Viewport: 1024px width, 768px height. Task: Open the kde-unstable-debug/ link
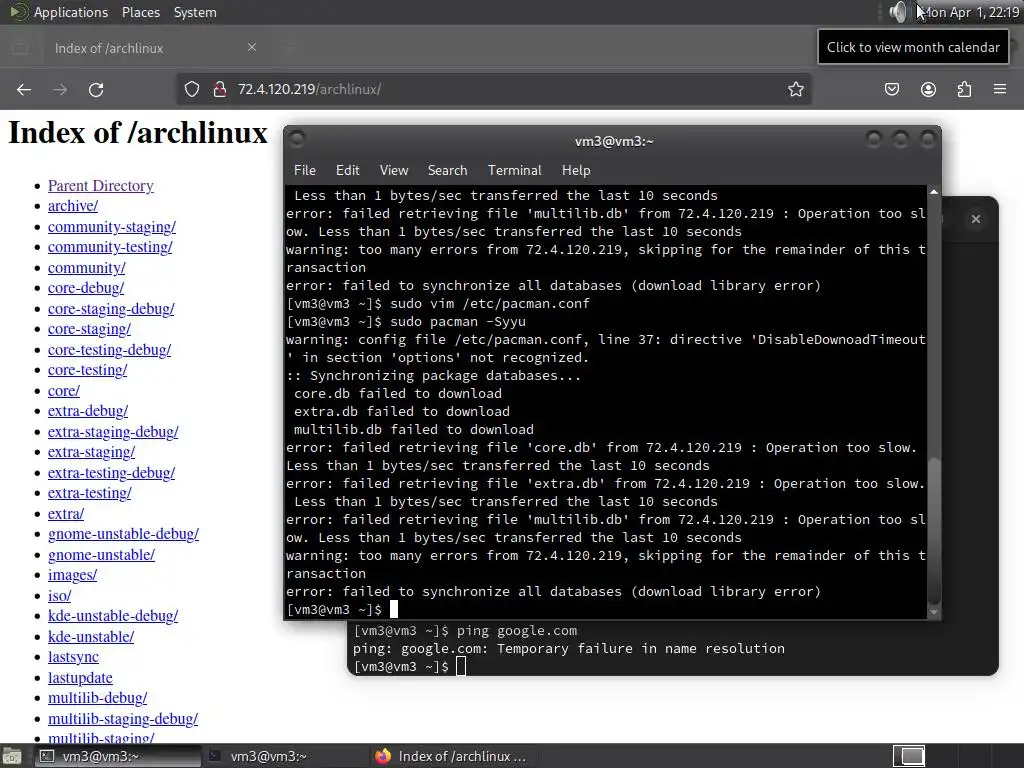pos(112,616)
